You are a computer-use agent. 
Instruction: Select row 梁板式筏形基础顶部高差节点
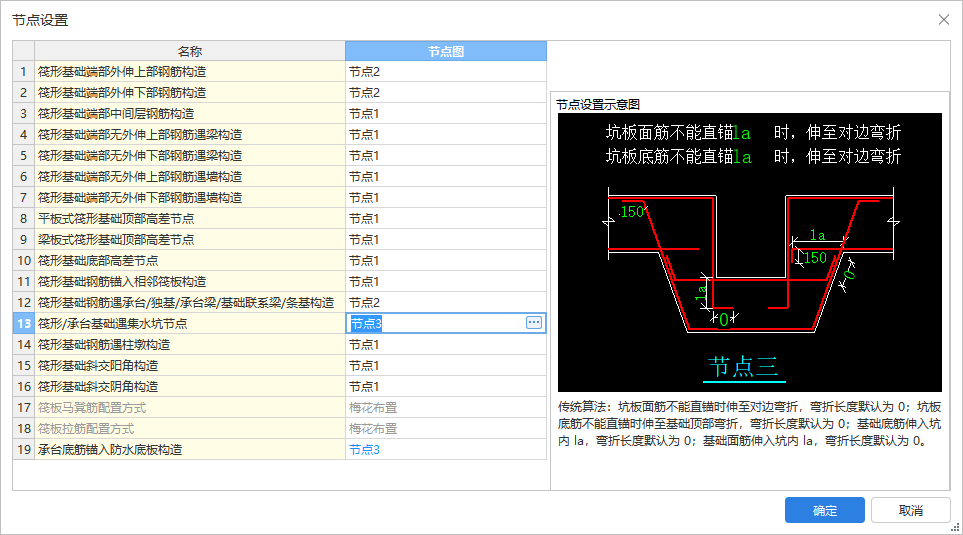click(190, 240)
